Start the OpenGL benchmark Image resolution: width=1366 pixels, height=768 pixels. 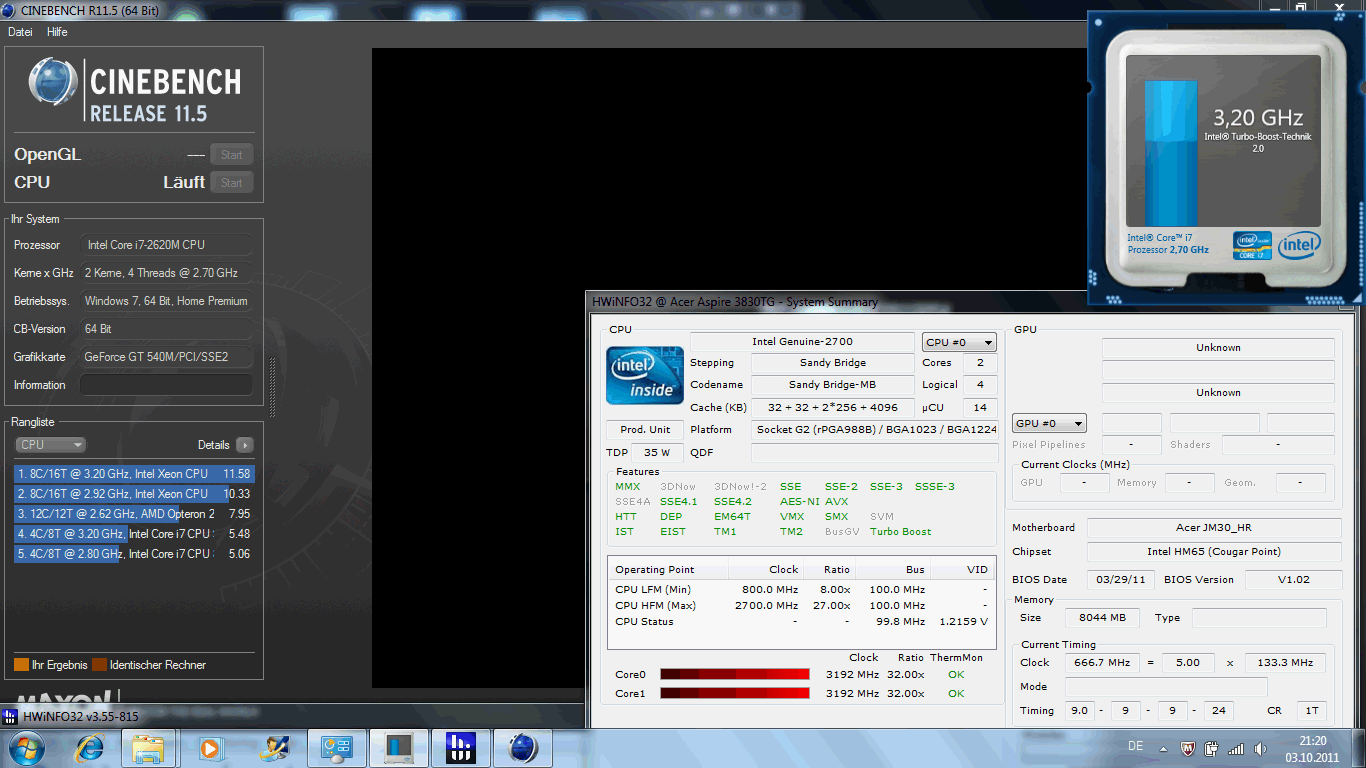tap(231, 154)
